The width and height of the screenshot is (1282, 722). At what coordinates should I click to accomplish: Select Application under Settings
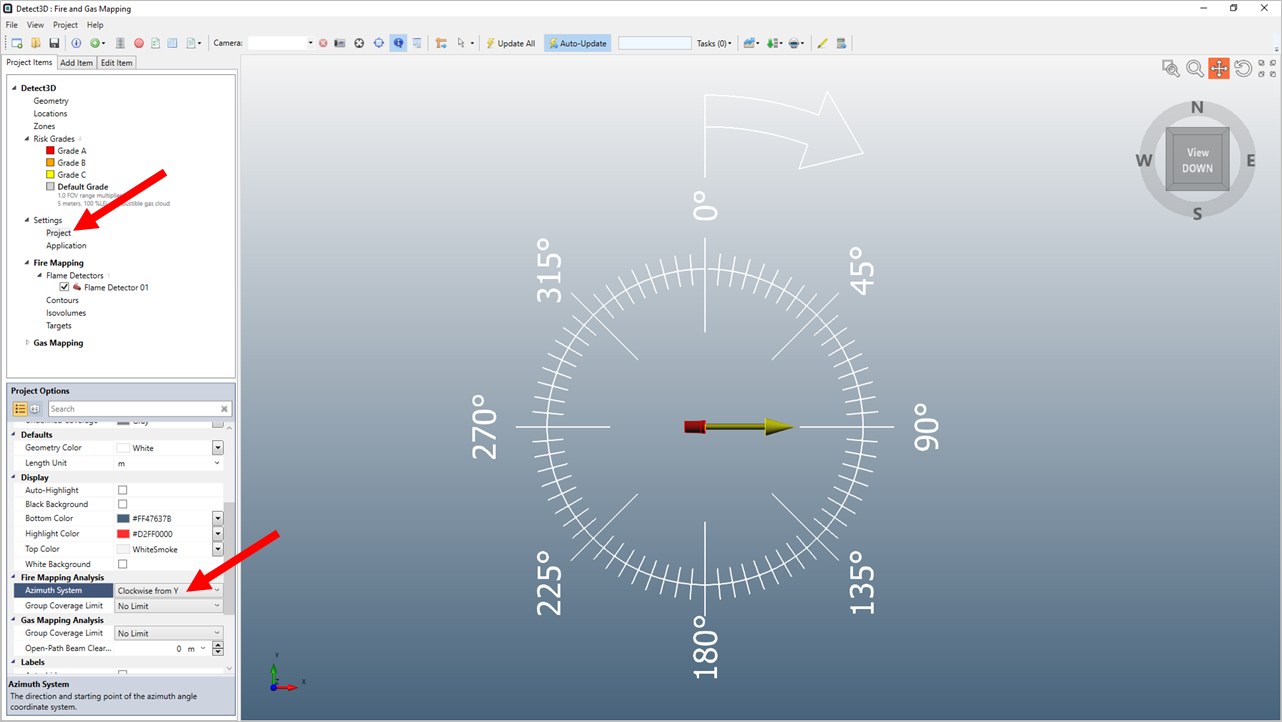[66, 246]
